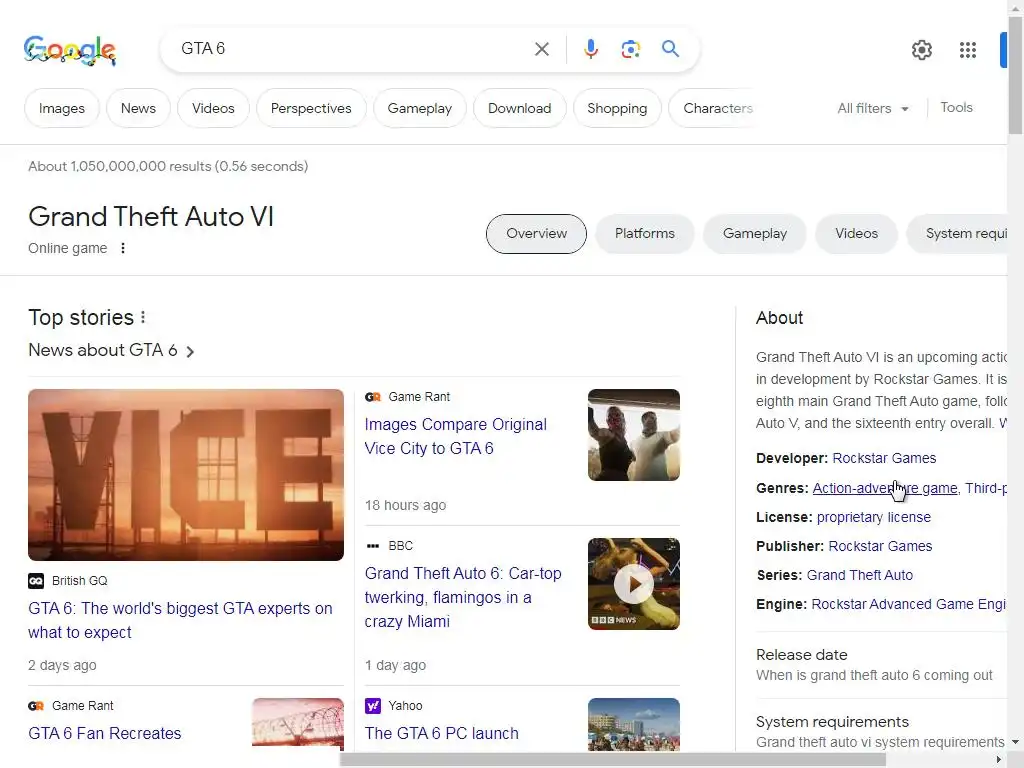The image size is (1024, 768).
Task: Open the Game Rant Vice City comparison thumbnail
Action: coord(633,435)
